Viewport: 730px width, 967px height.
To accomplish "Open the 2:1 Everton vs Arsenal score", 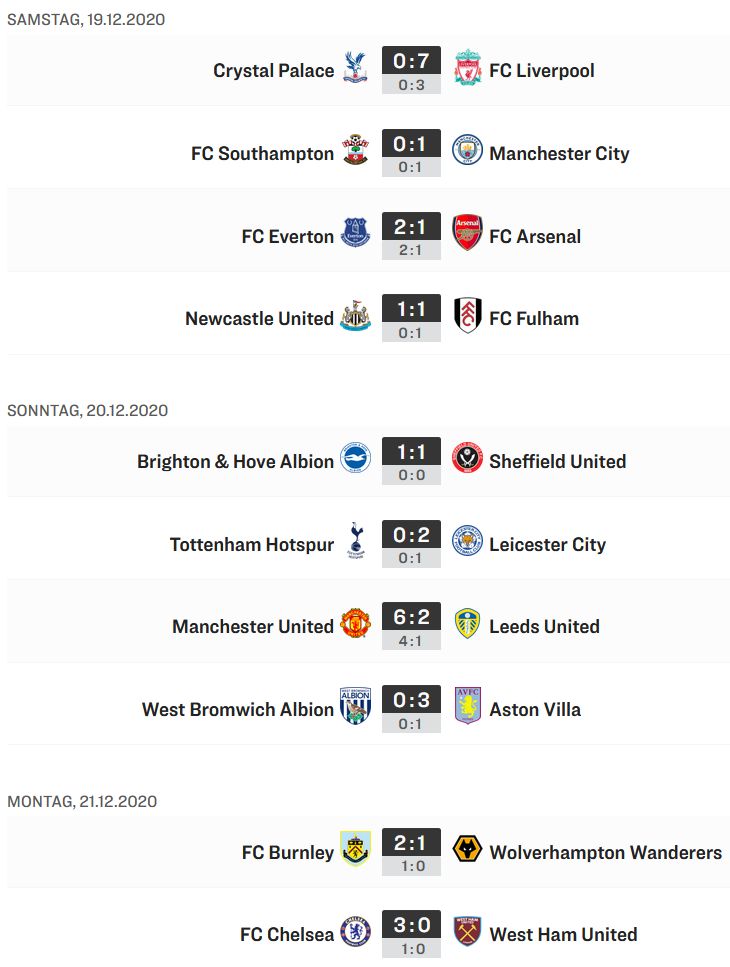I will [411, 235].
